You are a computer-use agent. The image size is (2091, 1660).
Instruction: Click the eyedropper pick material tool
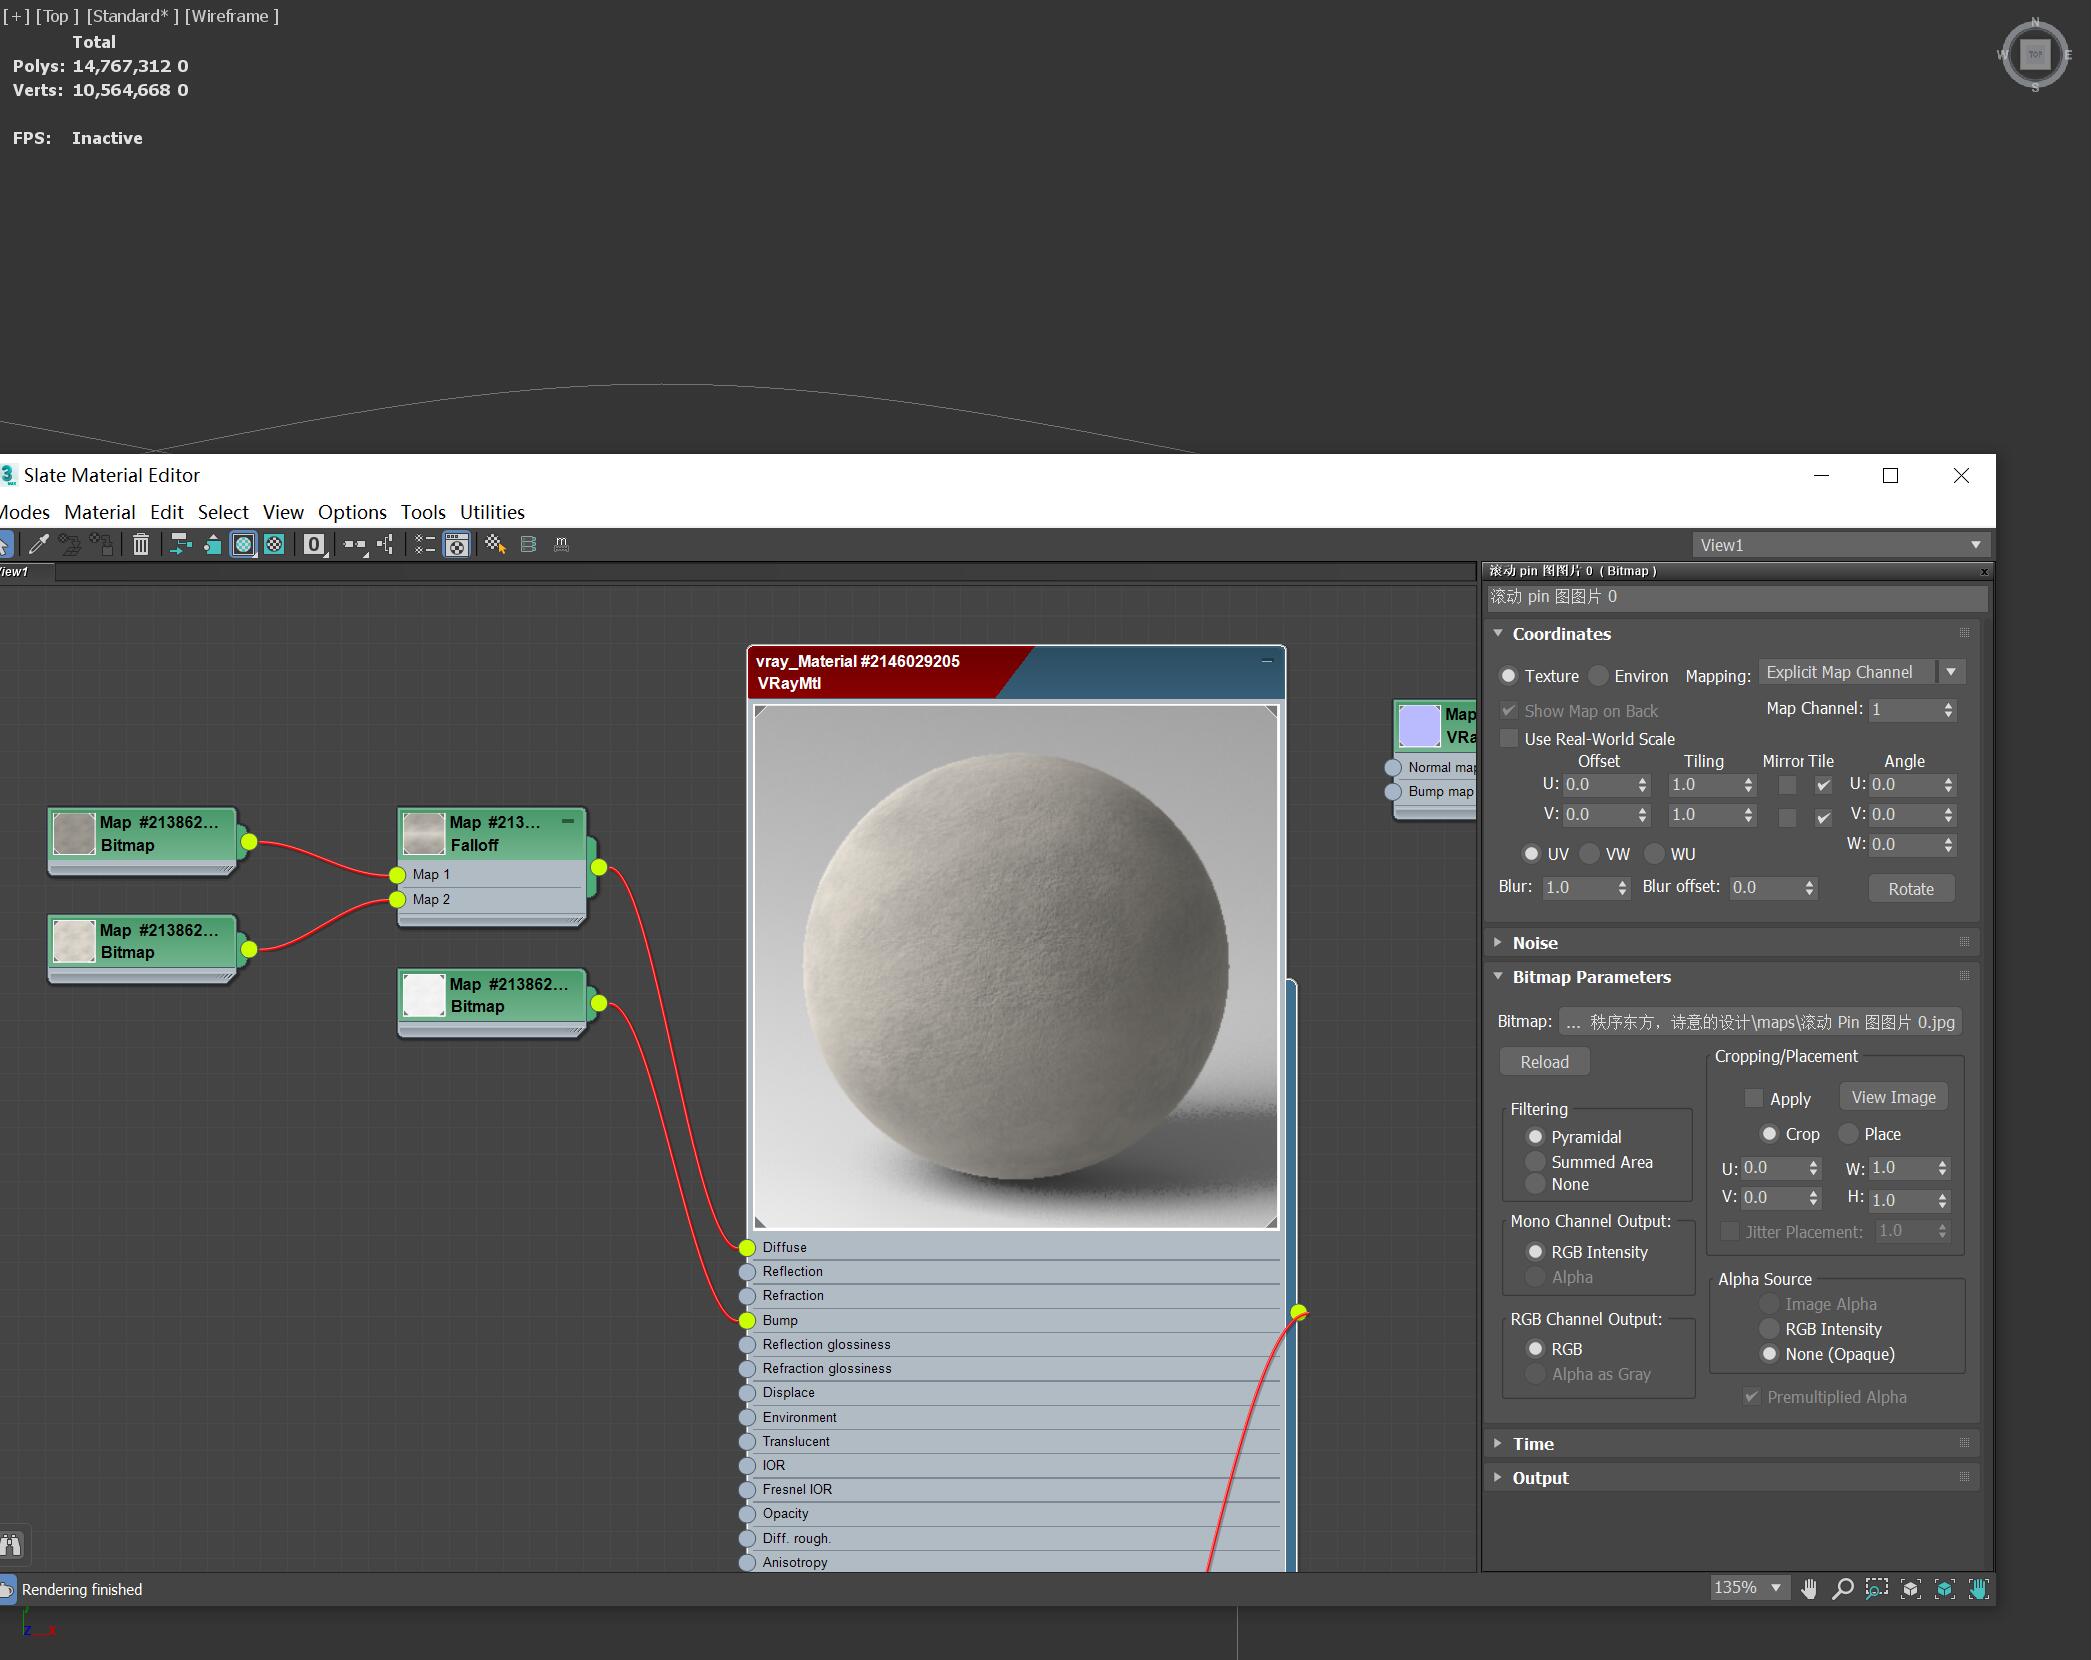39,544
